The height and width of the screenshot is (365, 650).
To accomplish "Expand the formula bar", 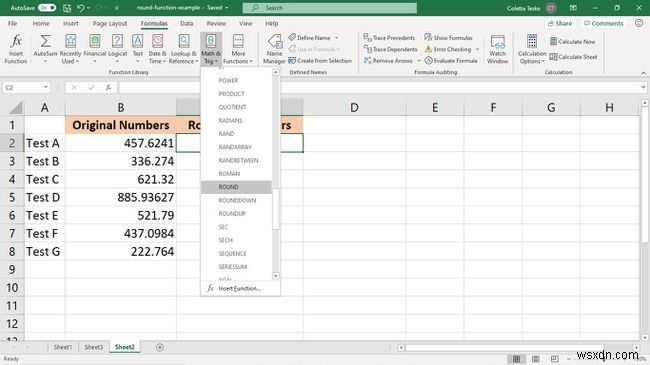I will tap(643, 88).
